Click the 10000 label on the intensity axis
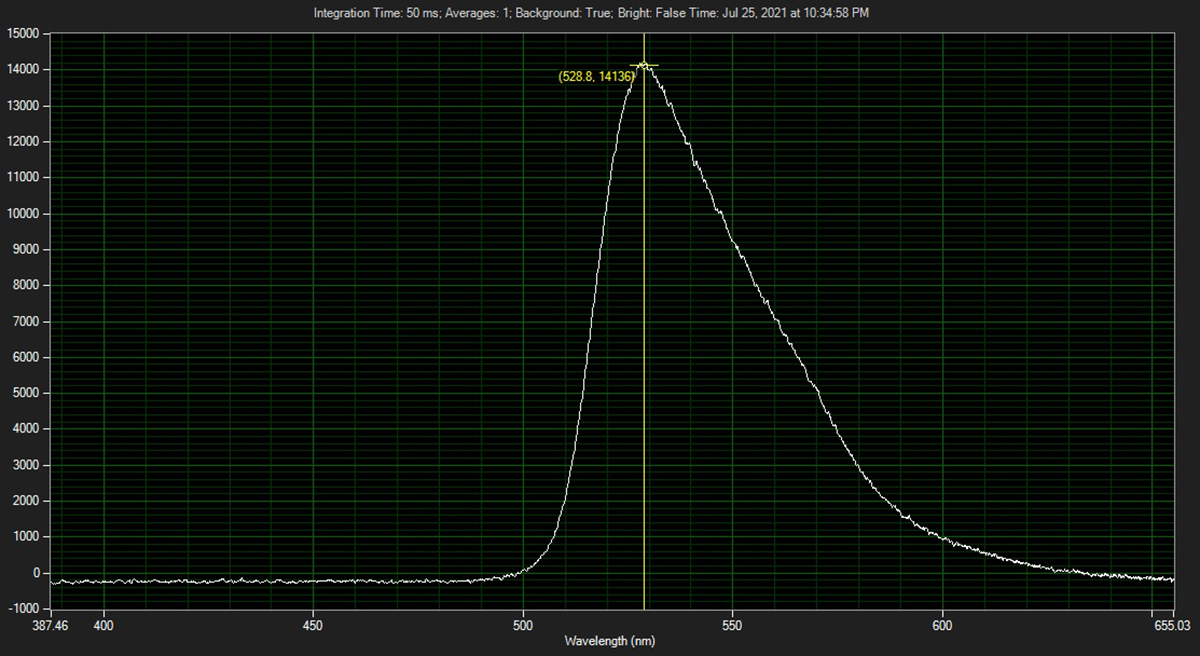 (x=22, y=214)
